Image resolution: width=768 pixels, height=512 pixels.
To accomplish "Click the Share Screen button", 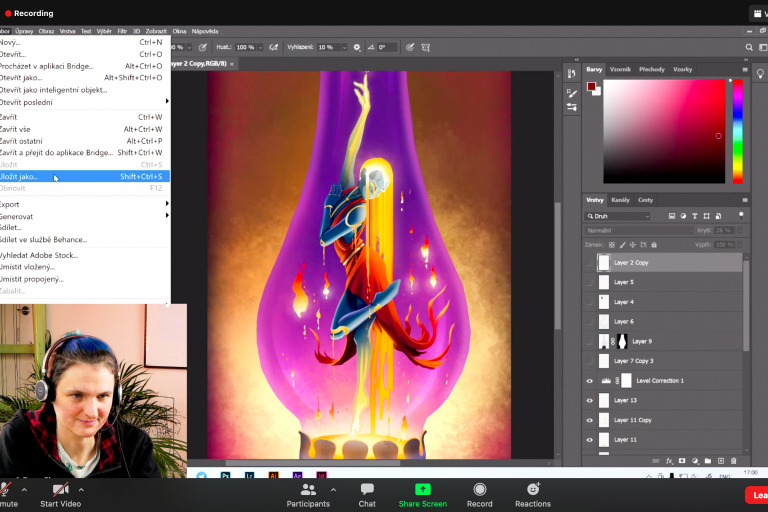I will [422, 494].
